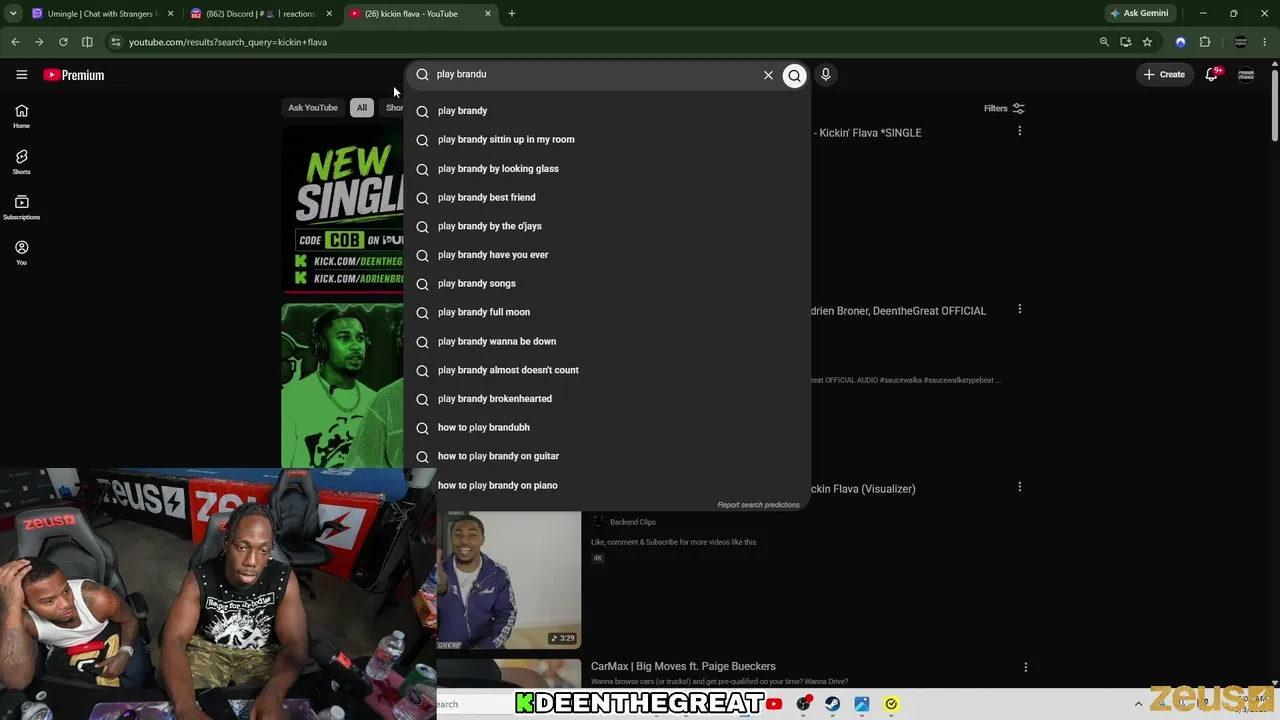Open the notifications bell

point(1211,74)
